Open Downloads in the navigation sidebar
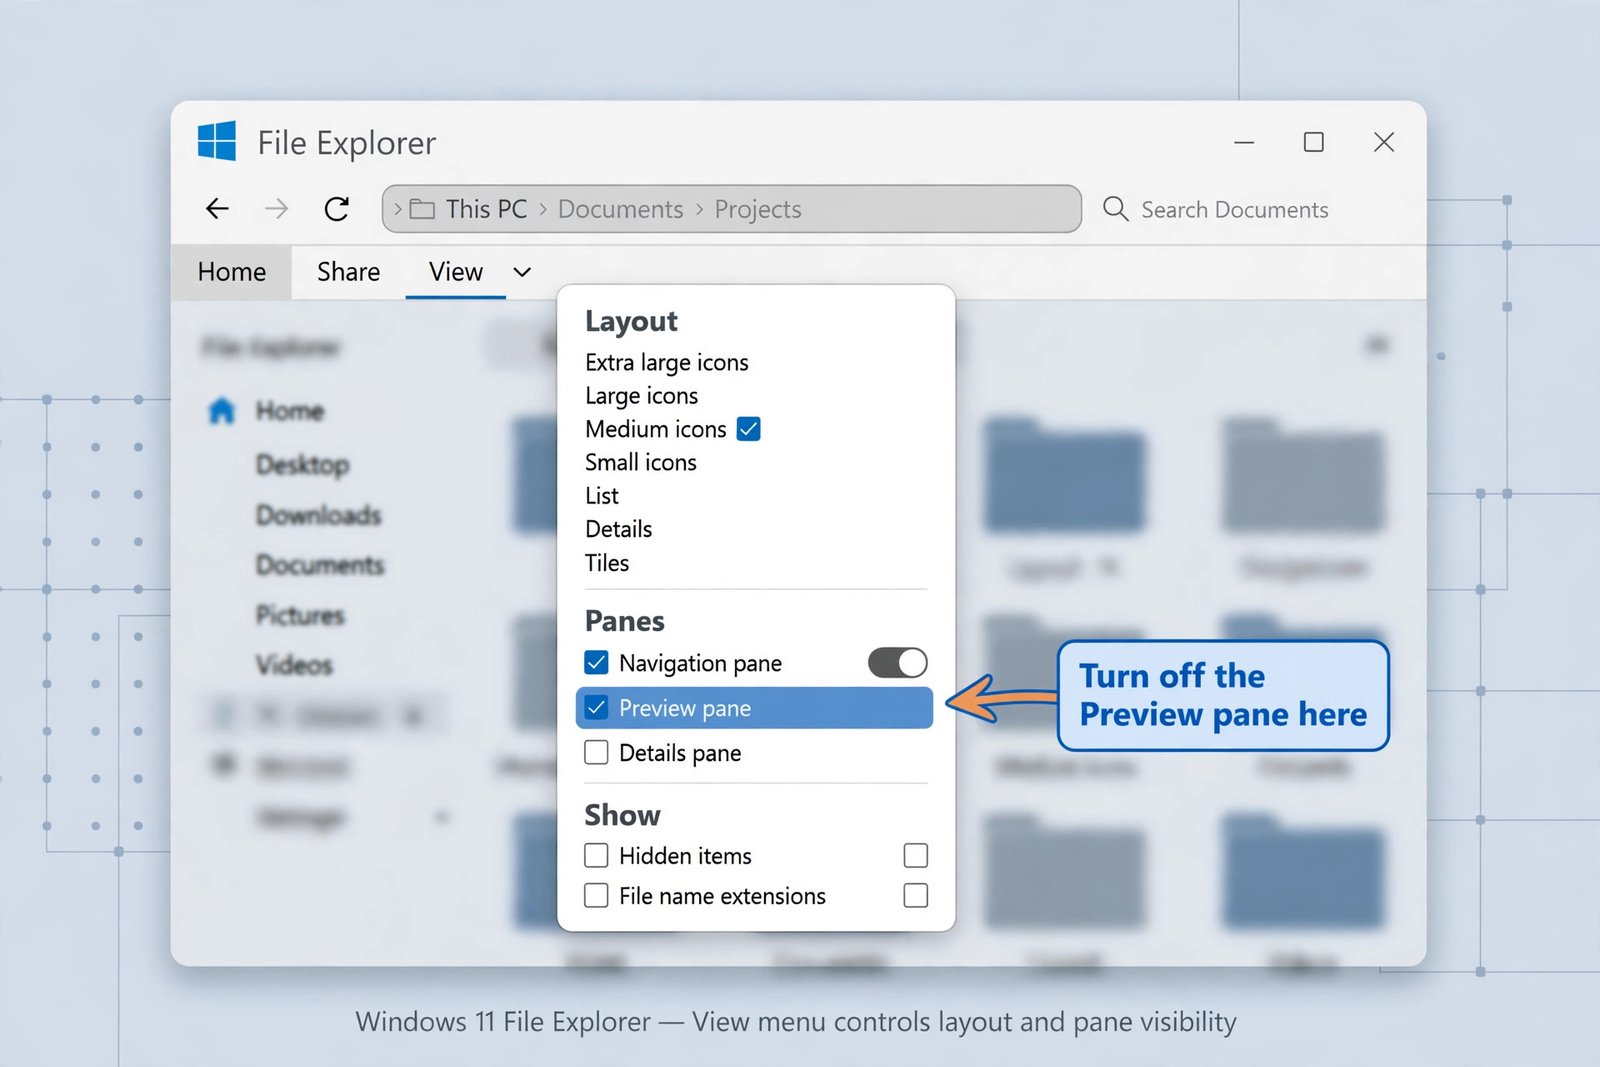1600x1067 pixels. (x=319, y=514)
